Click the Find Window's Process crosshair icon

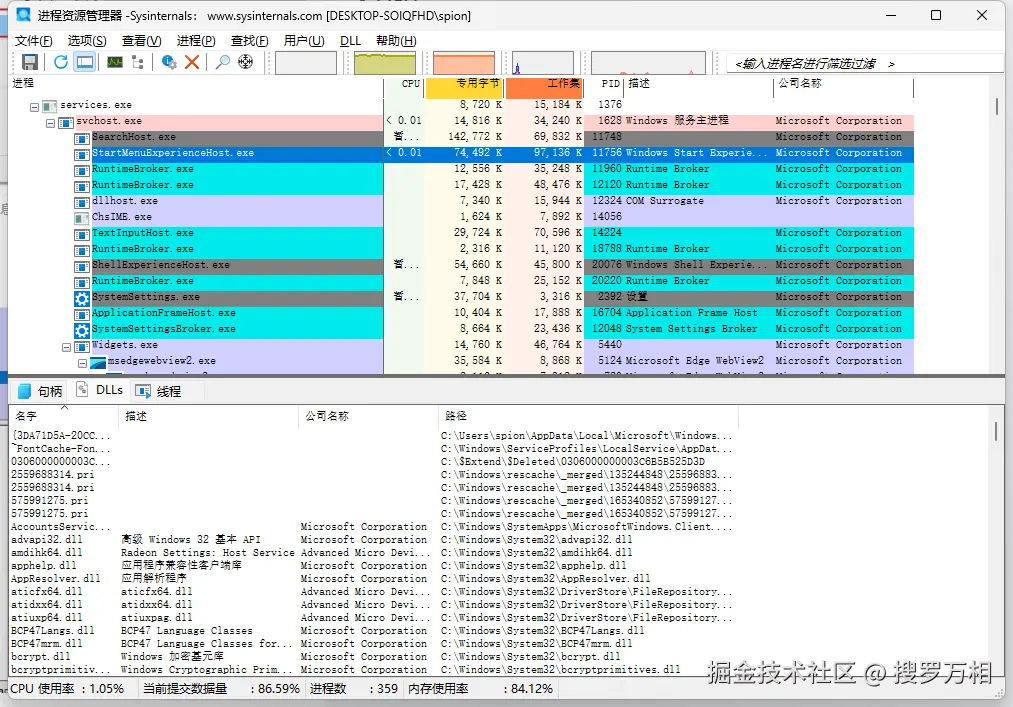pos(245,62)
